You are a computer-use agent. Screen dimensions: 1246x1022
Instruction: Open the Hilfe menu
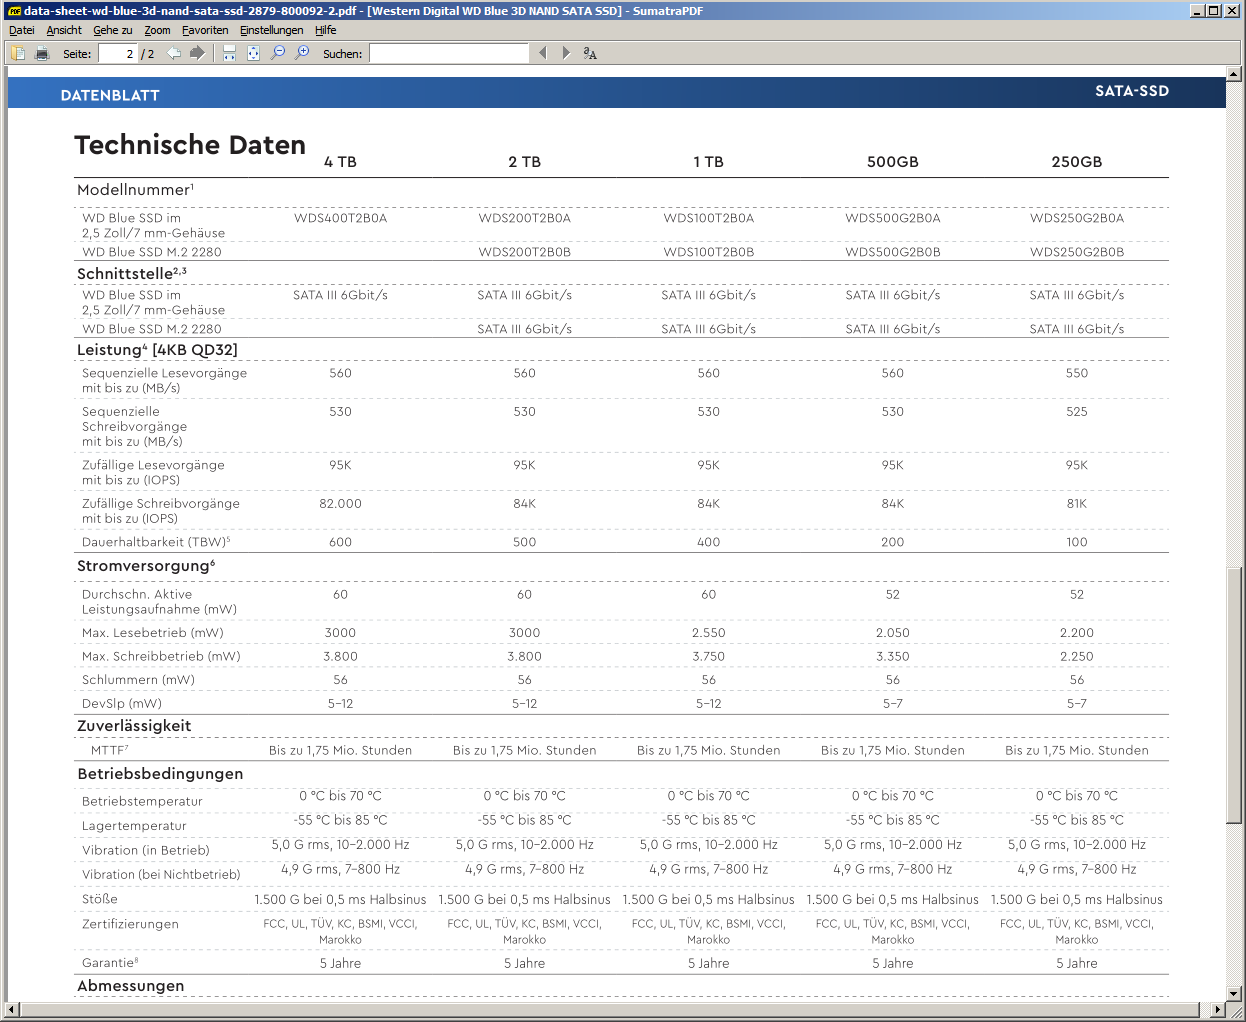[x=326, y=30]
